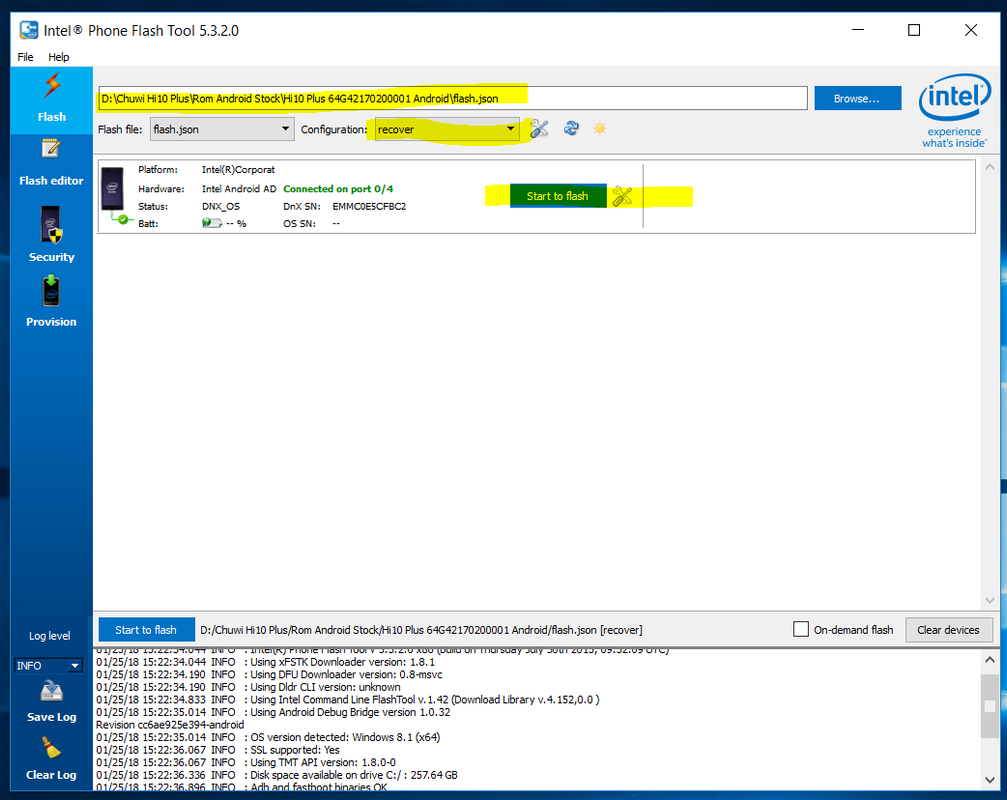Click the device list scroll up arrow
The image size is (1007, 800).
990,167
